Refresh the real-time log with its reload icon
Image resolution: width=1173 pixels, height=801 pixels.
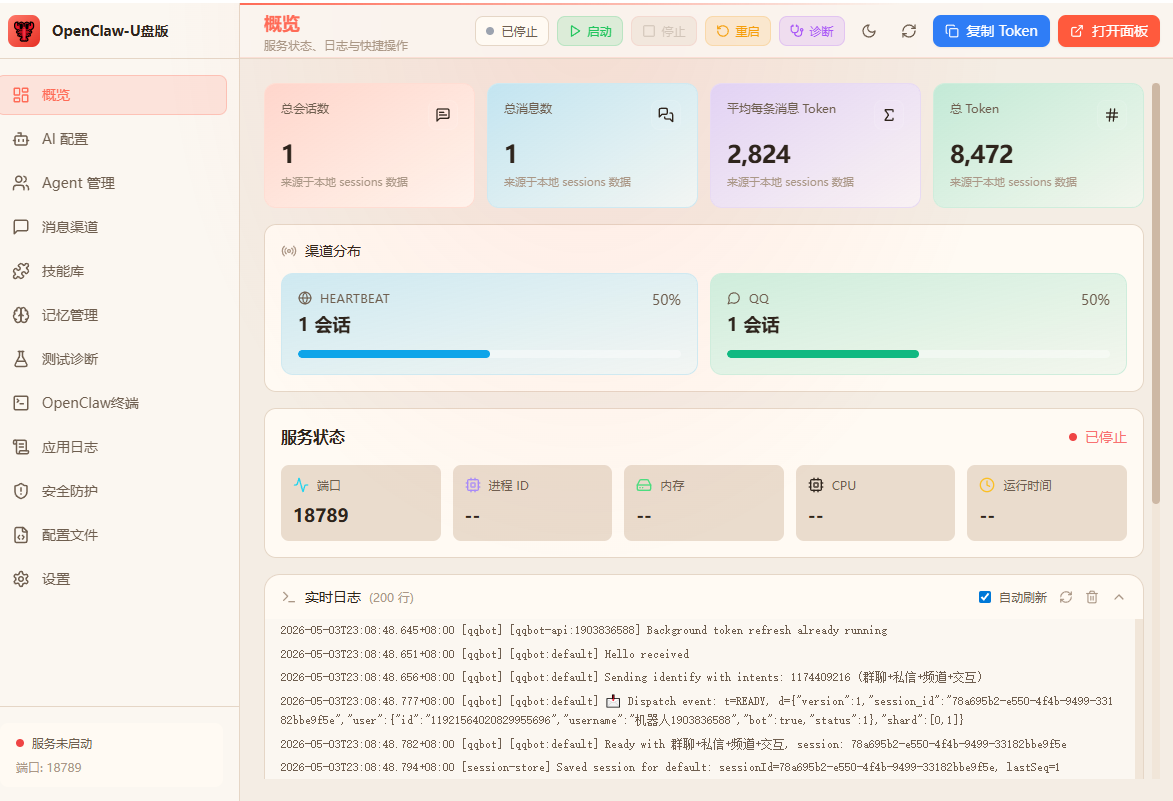pos(1066,598)
